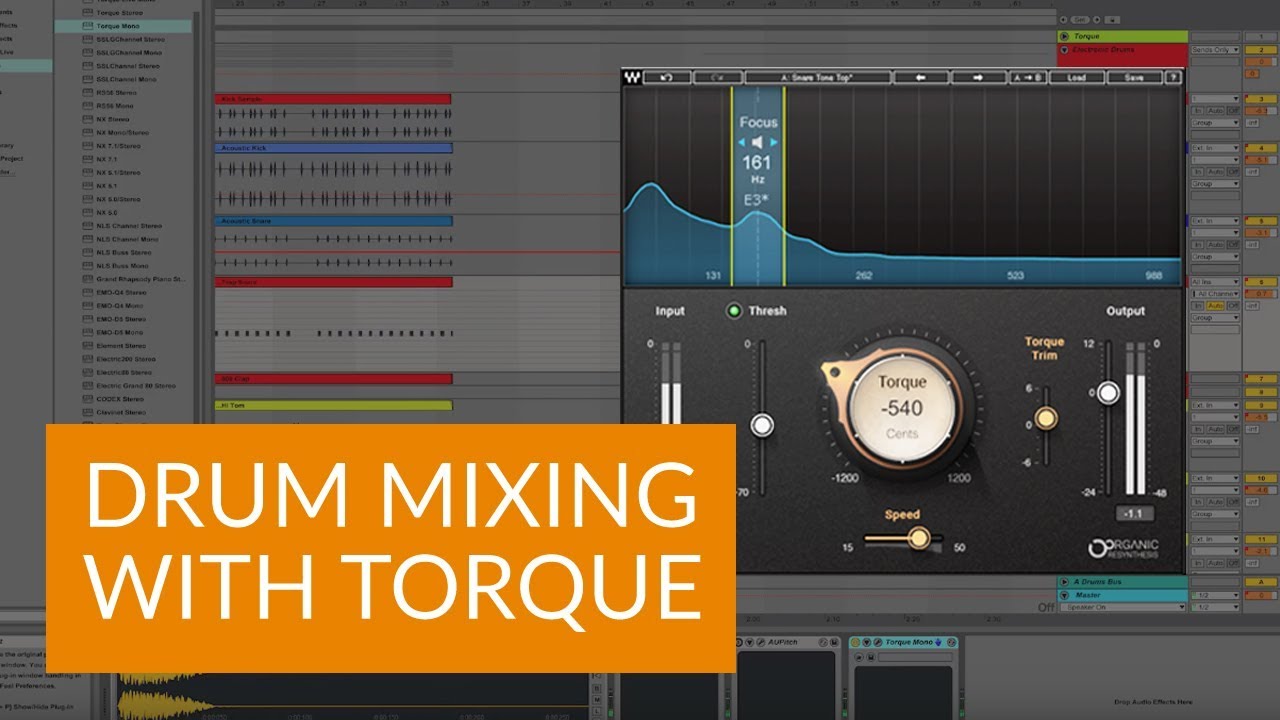Viewport: 1280px width, 720px height.
Task: Open the Speaker On dropdown on Master
Action: pos(1125,607)
